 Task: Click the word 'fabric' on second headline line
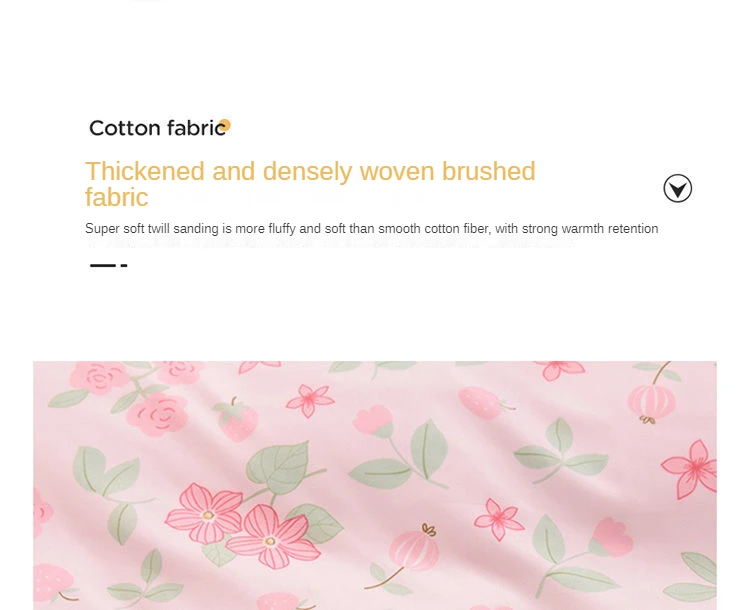[x=117, y=197]
